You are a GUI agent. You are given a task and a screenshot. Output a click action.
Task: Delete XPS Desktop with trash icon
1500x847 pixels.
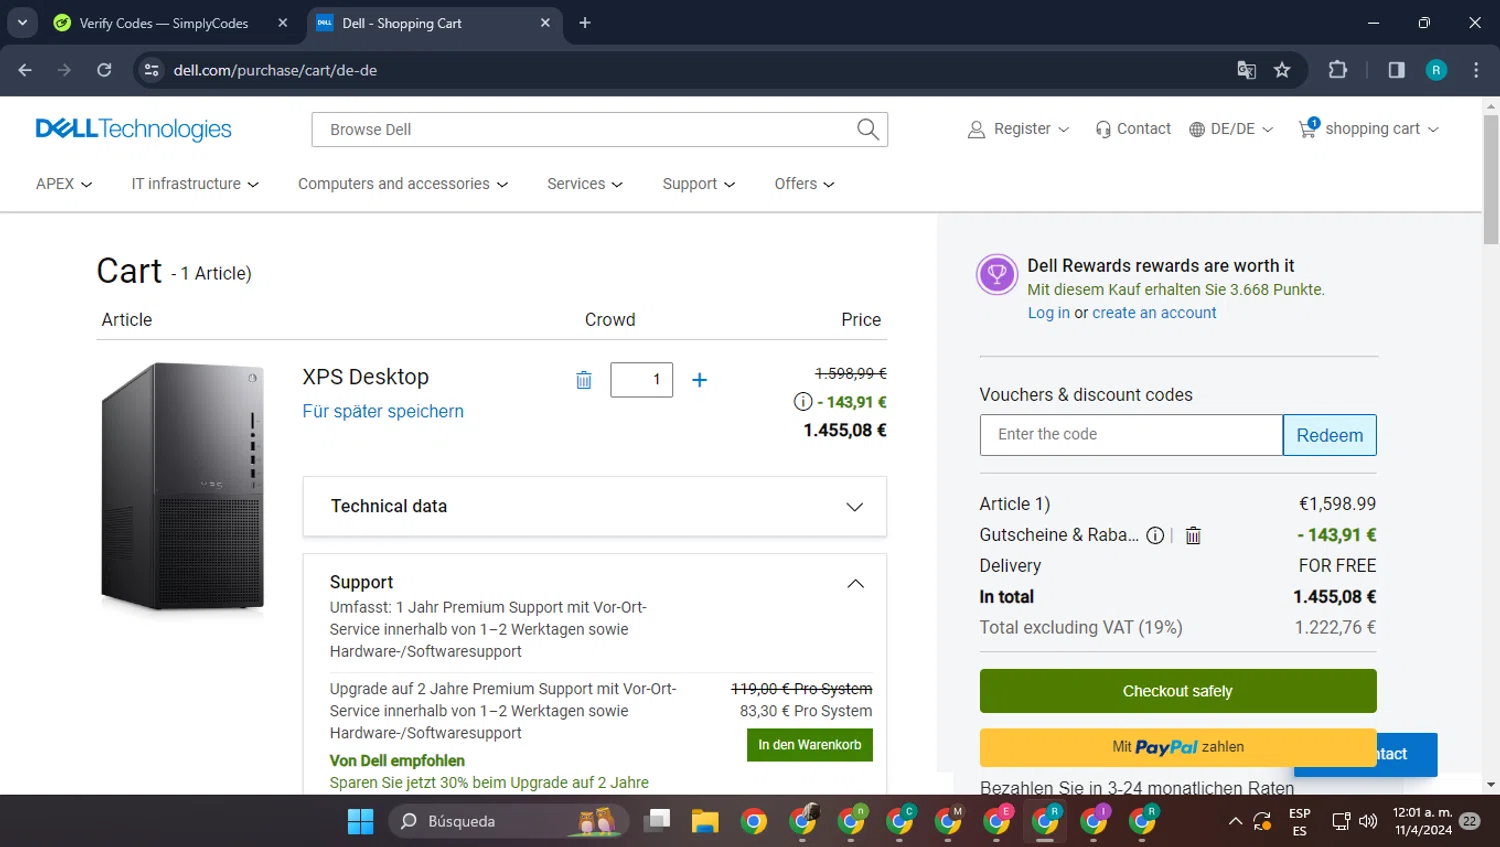(x=584, y=380)
